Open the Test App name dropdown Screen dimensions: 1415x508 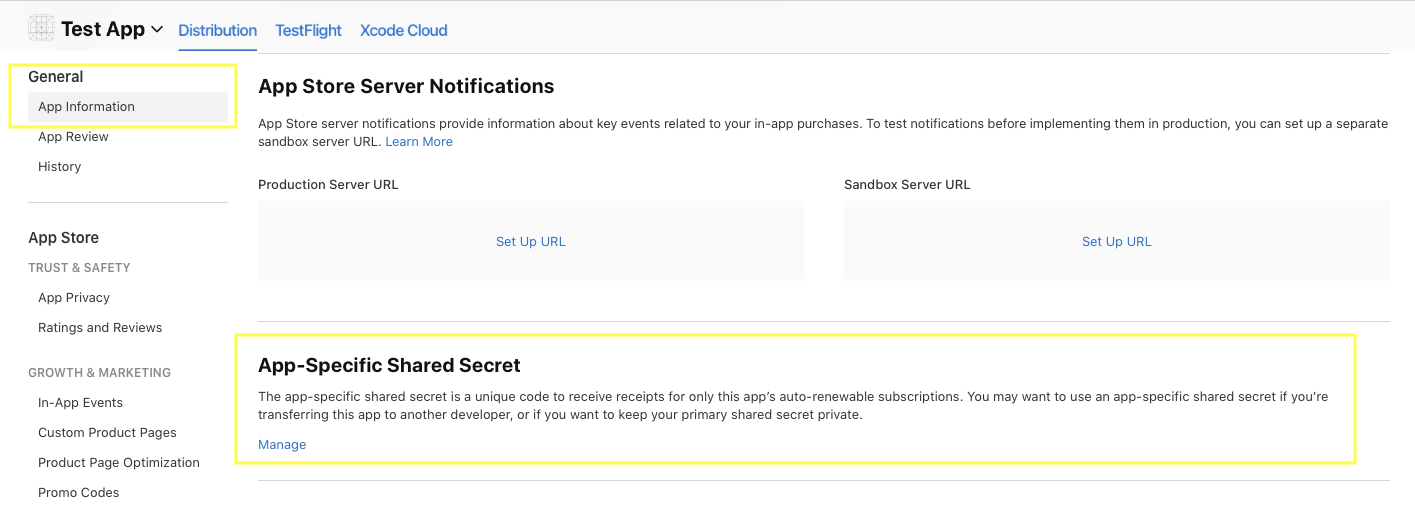coord(112,29)
